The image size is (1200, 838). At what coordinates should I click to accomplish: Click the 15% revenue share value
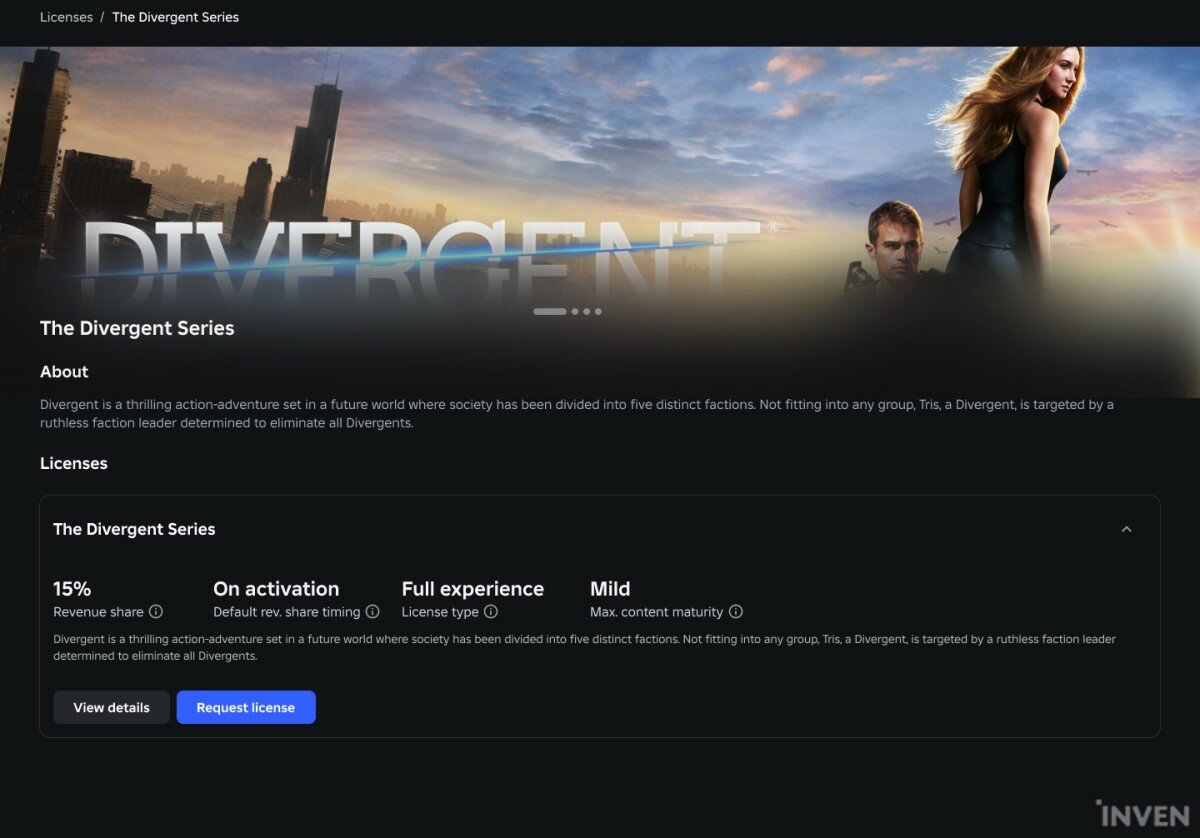[72, 589]
